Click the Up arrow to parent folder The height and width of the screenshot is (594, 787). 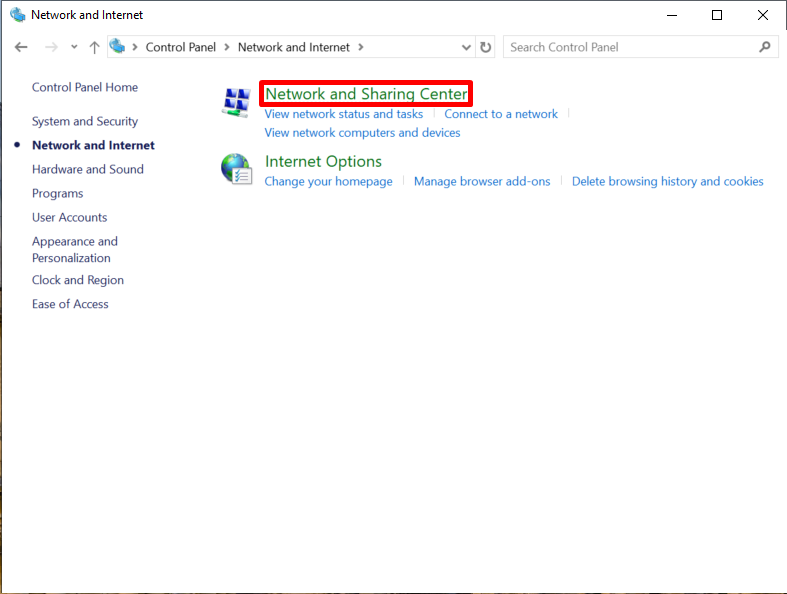click(x=94, y=47)
